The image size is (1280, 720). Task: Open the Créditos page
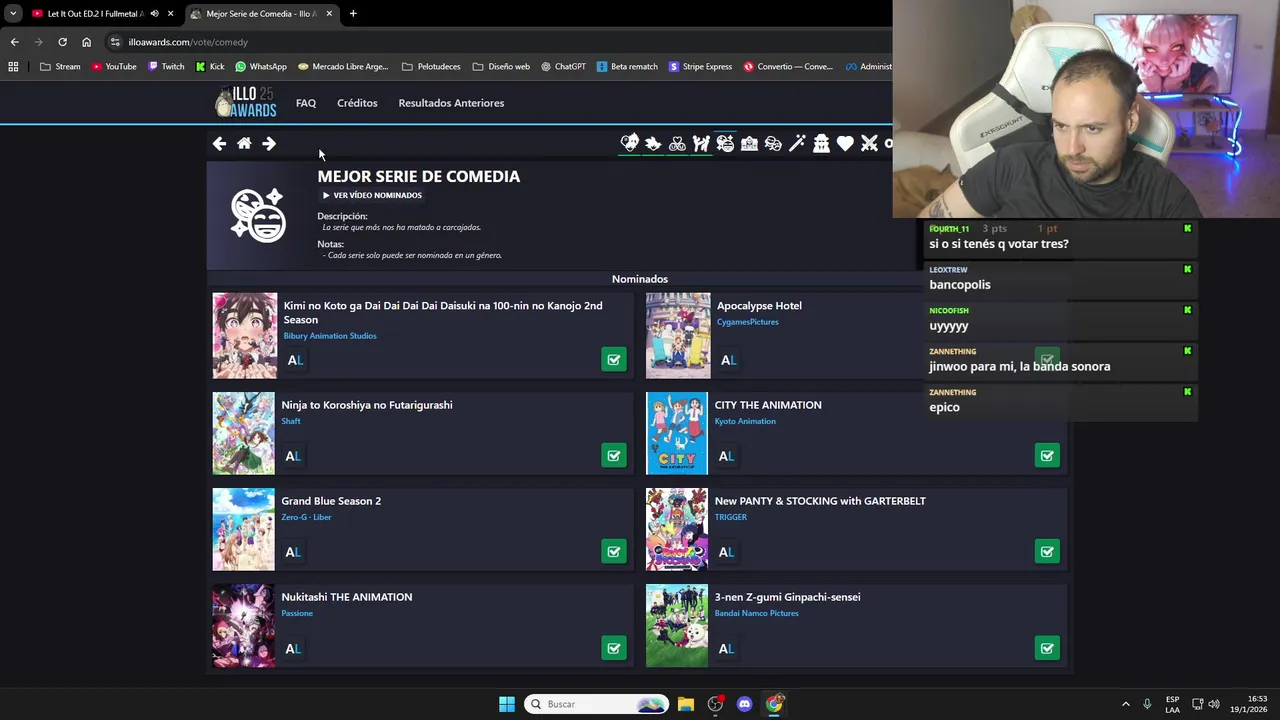357,103
